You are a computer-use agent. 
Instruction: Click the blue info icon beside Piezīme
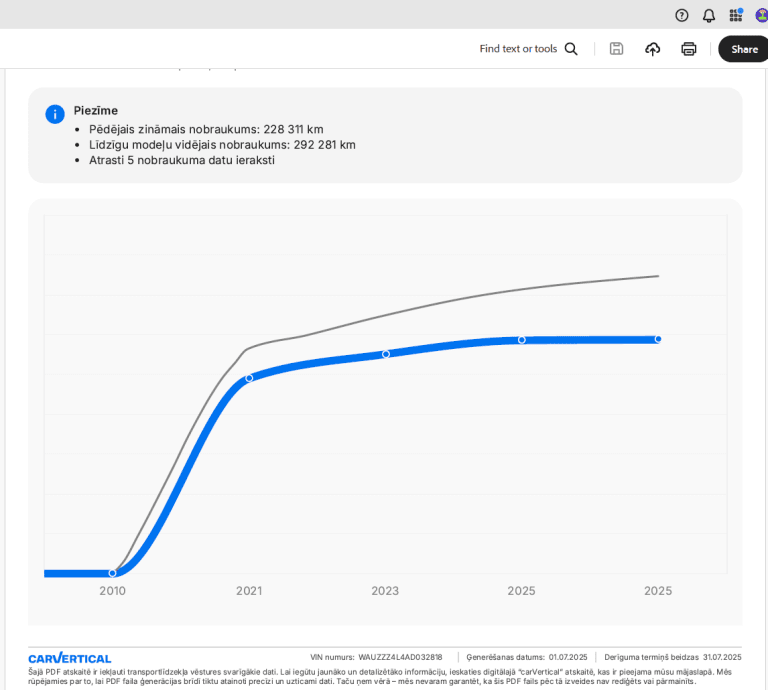coord(55,114)
